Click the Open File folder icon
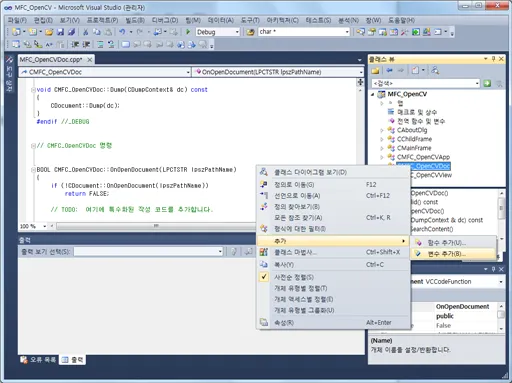The width and height of the screenshot is (512, 383). (x=49, y=32)
